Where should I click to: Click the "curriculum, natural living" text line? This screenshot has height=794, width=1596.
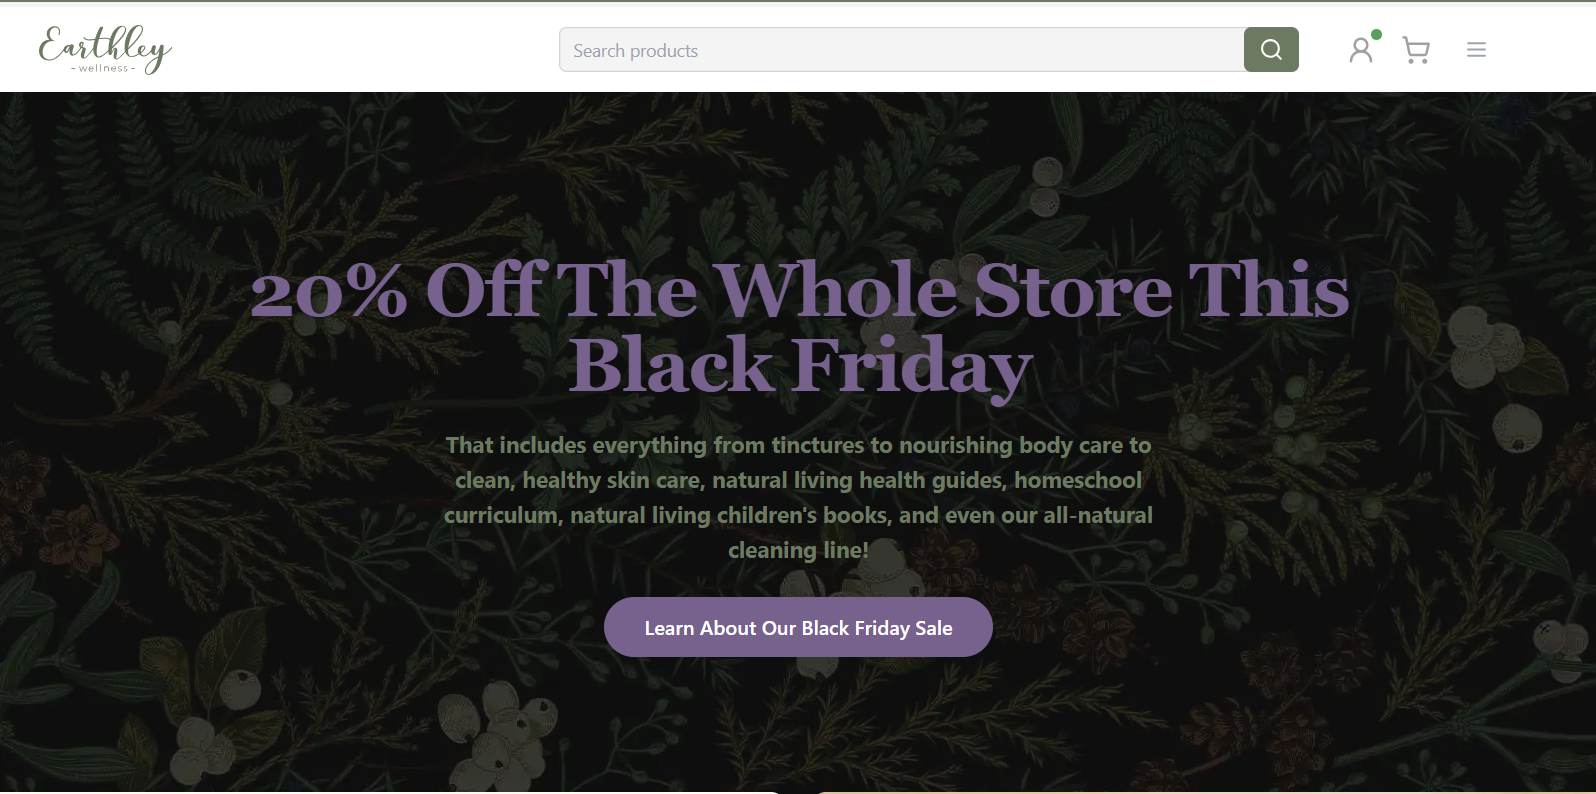click(x=798, y=515)
